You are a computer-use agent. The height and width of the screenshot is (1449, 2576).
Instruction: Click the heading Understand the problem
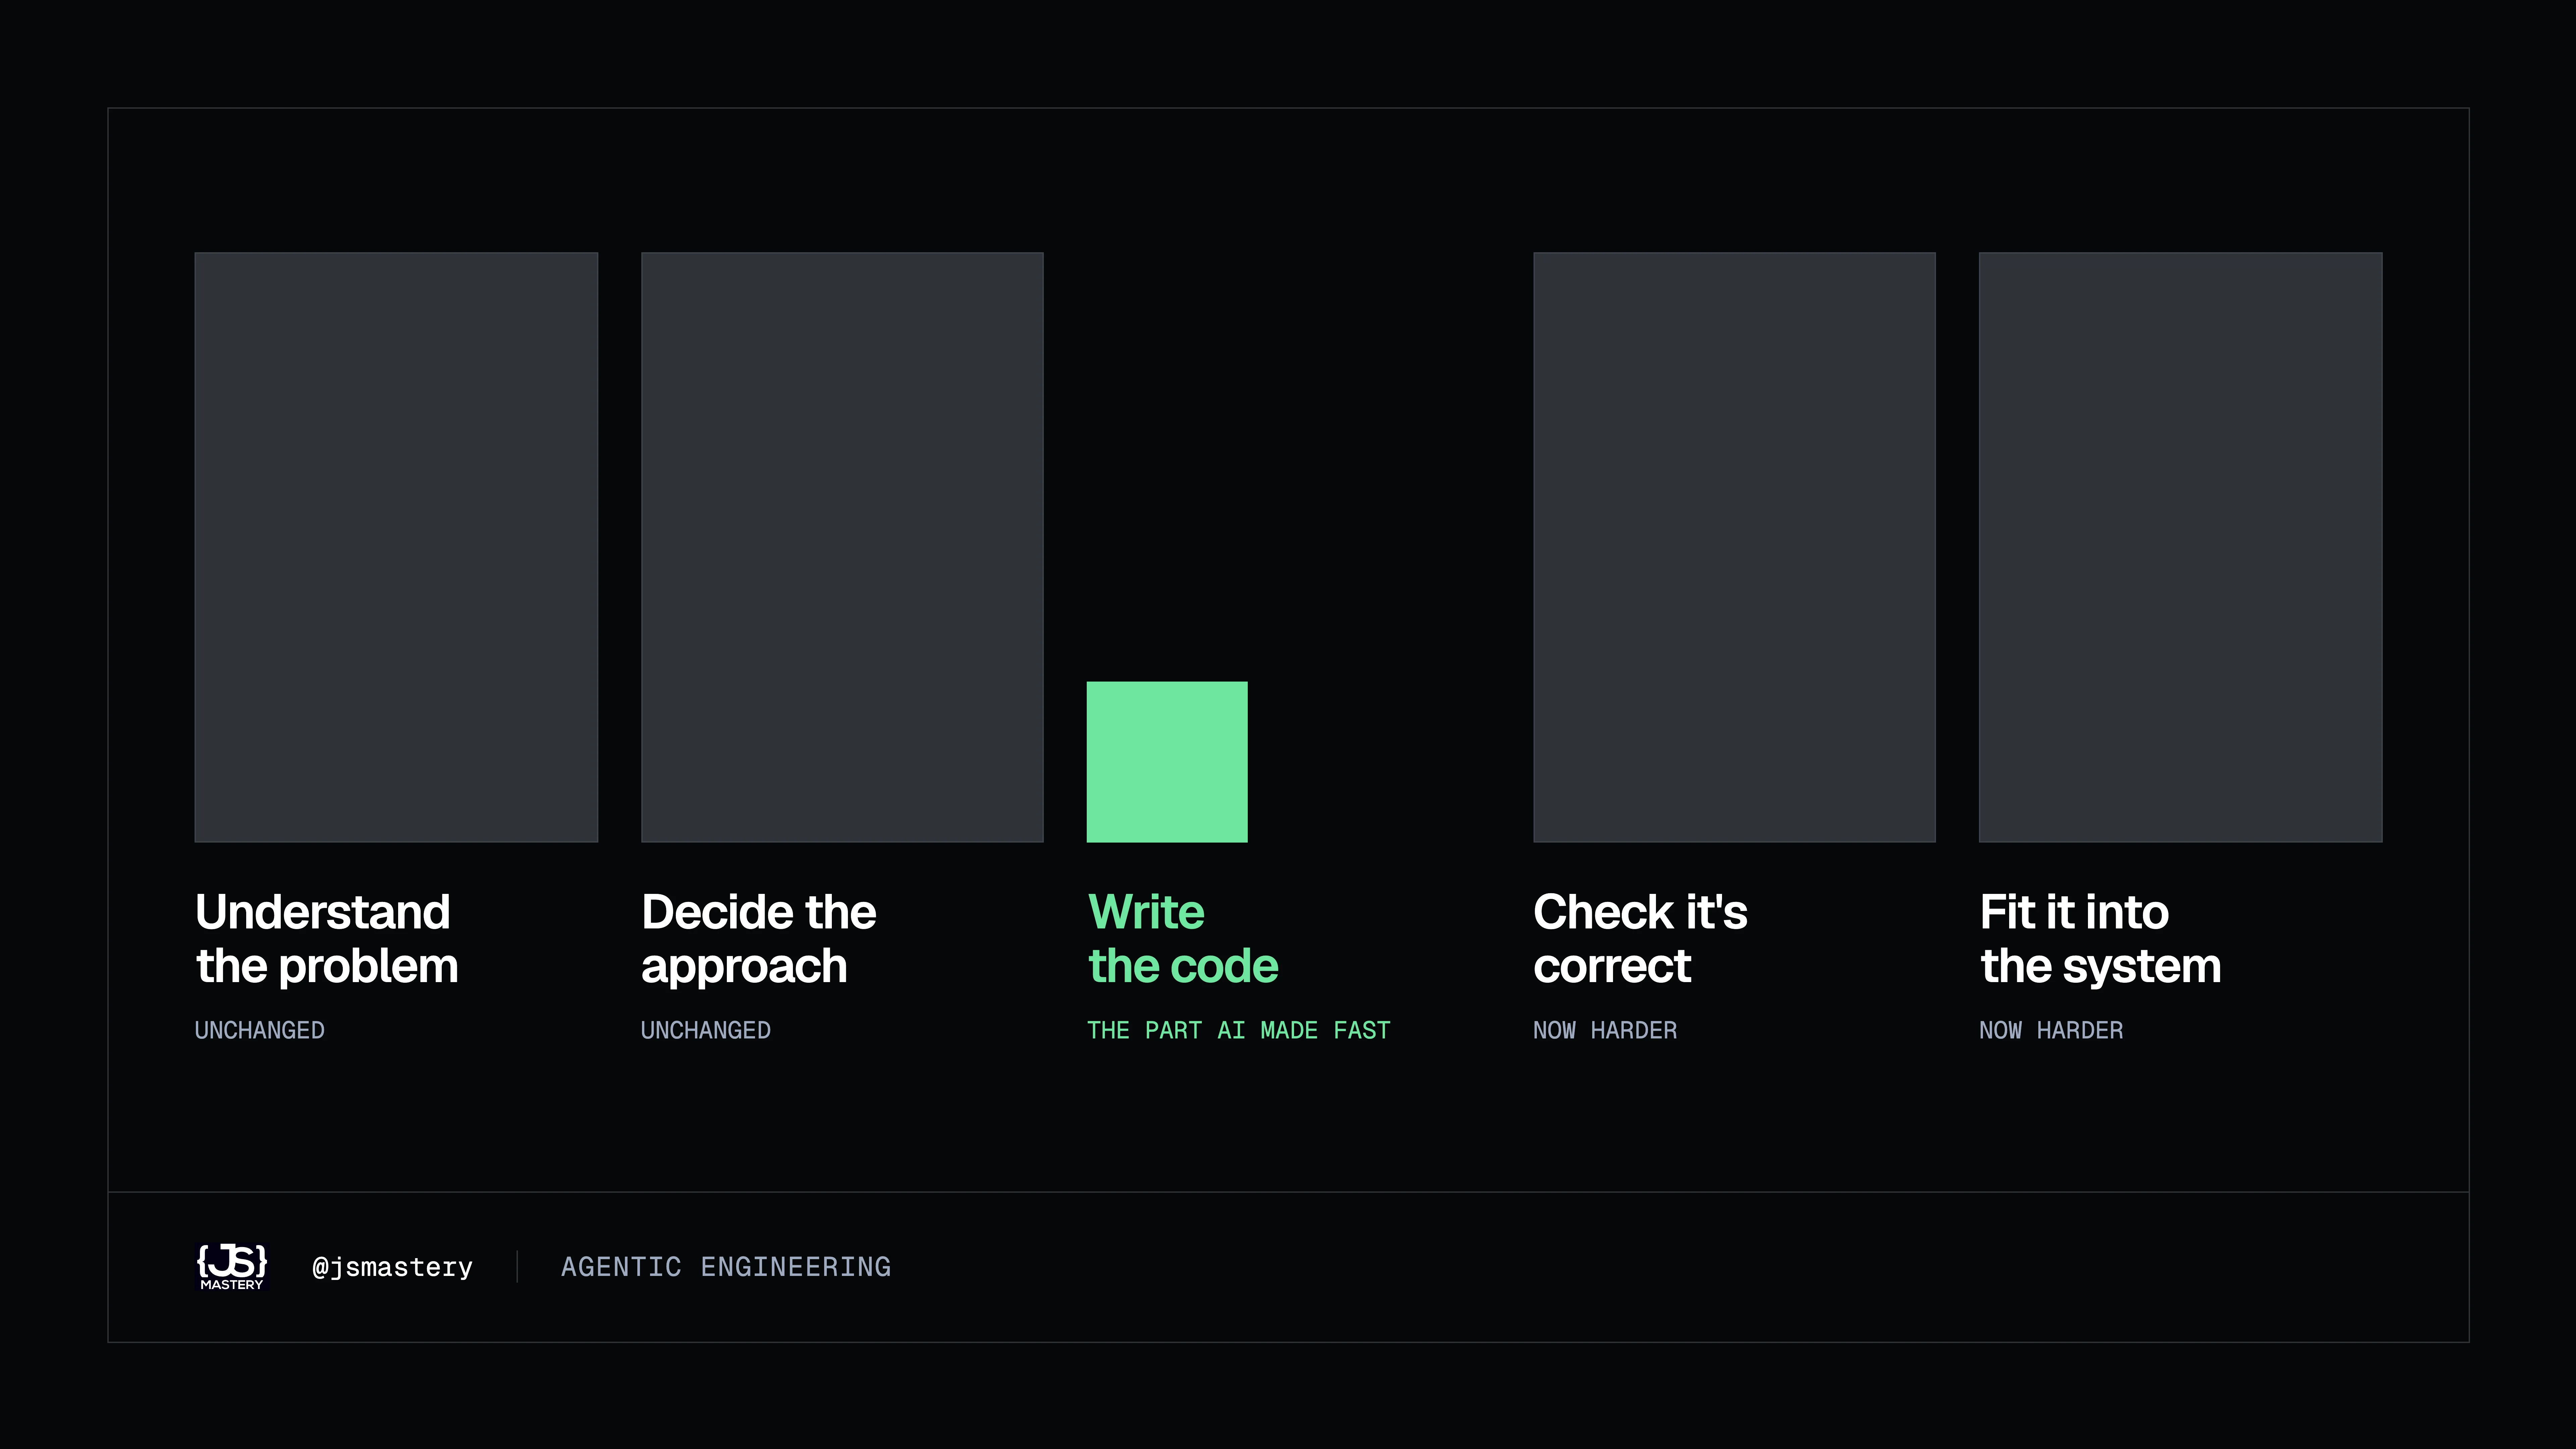coord(327,939)
